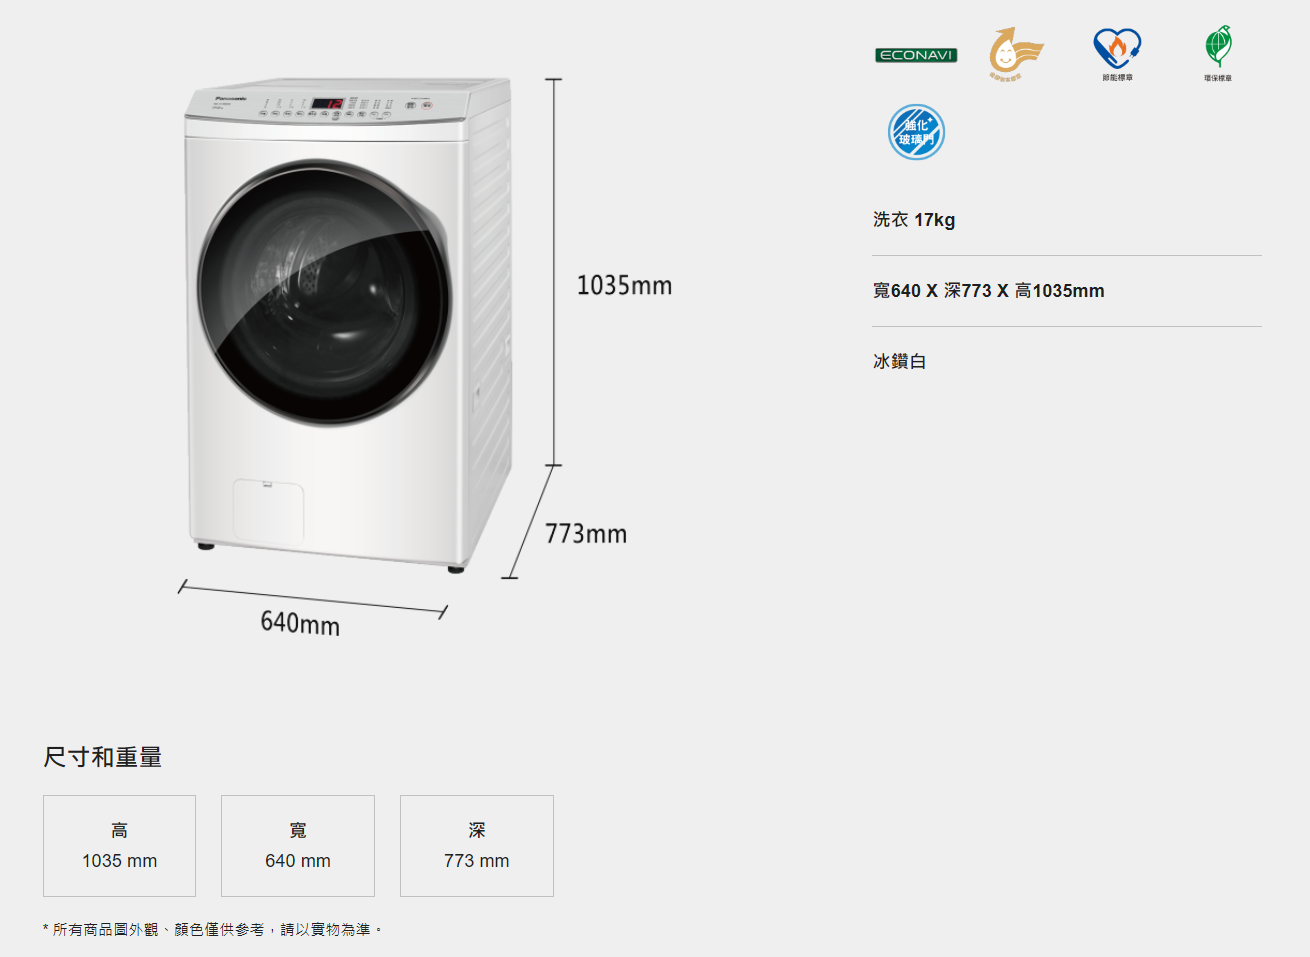Click the drain filter cover on washer

click(x=268, y=511)
